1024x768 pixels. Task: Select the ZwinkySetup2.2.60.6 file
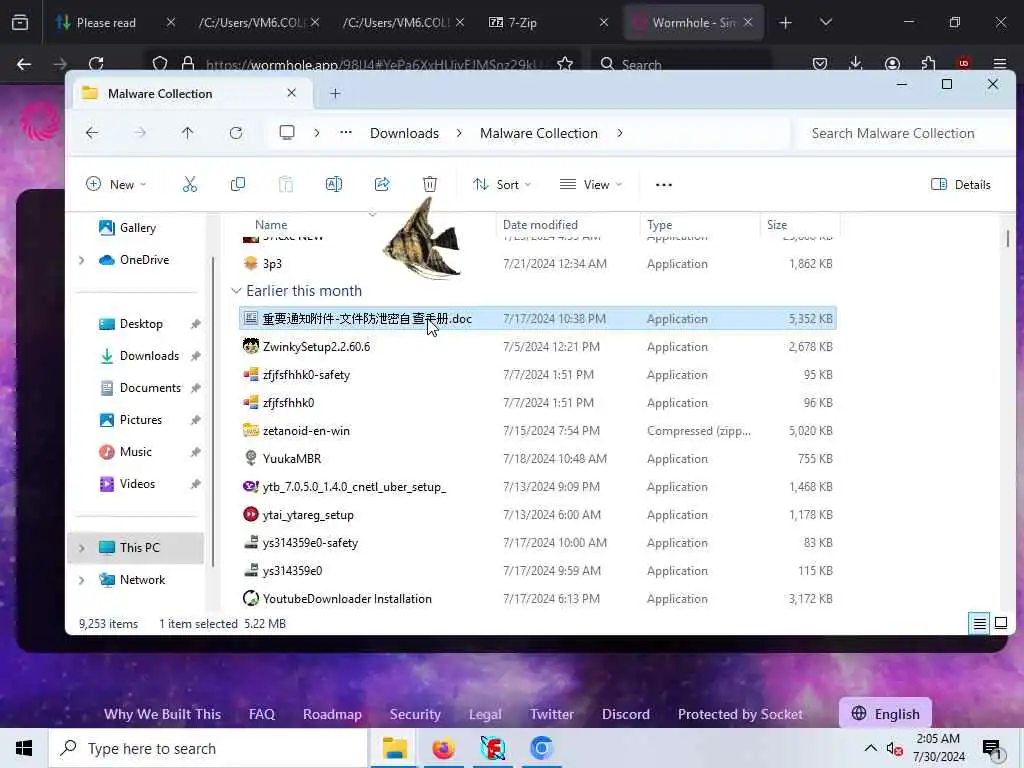point(538,347)
